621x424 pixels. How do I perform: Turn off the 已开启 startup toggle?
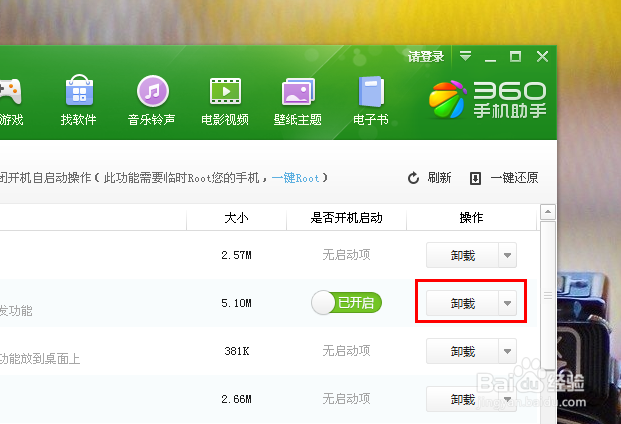point(347,303)
